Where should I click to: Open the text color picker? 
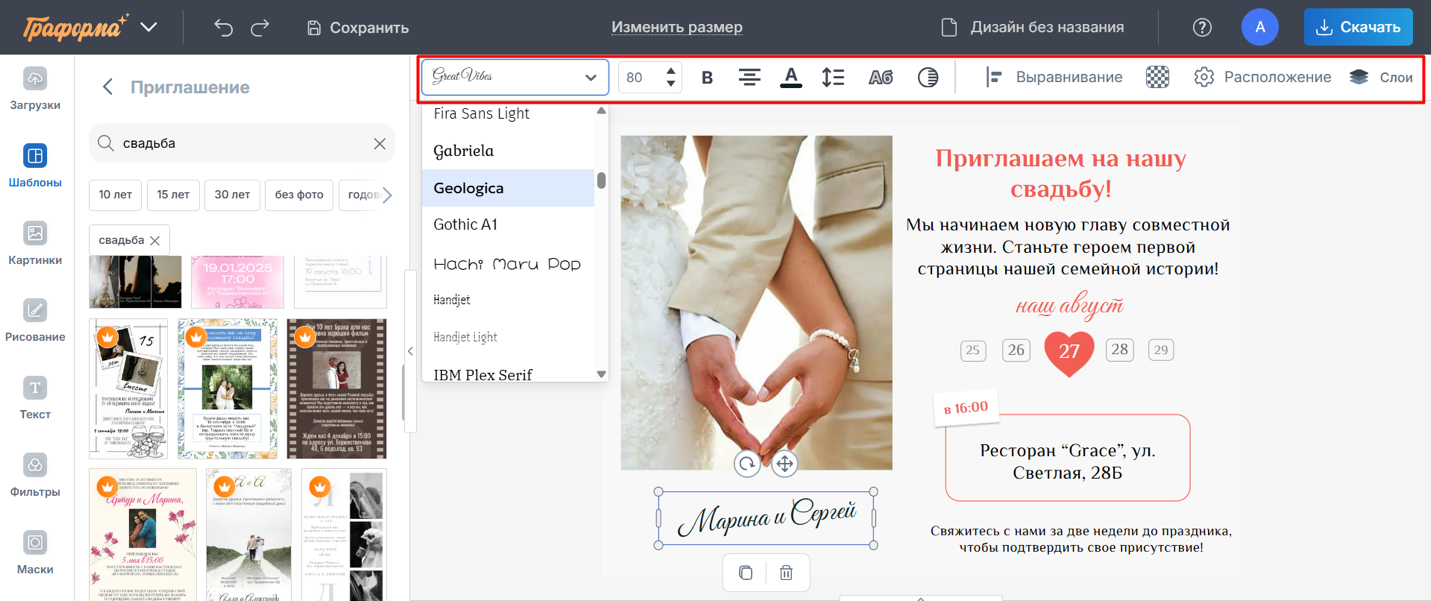tap(791, 76)
